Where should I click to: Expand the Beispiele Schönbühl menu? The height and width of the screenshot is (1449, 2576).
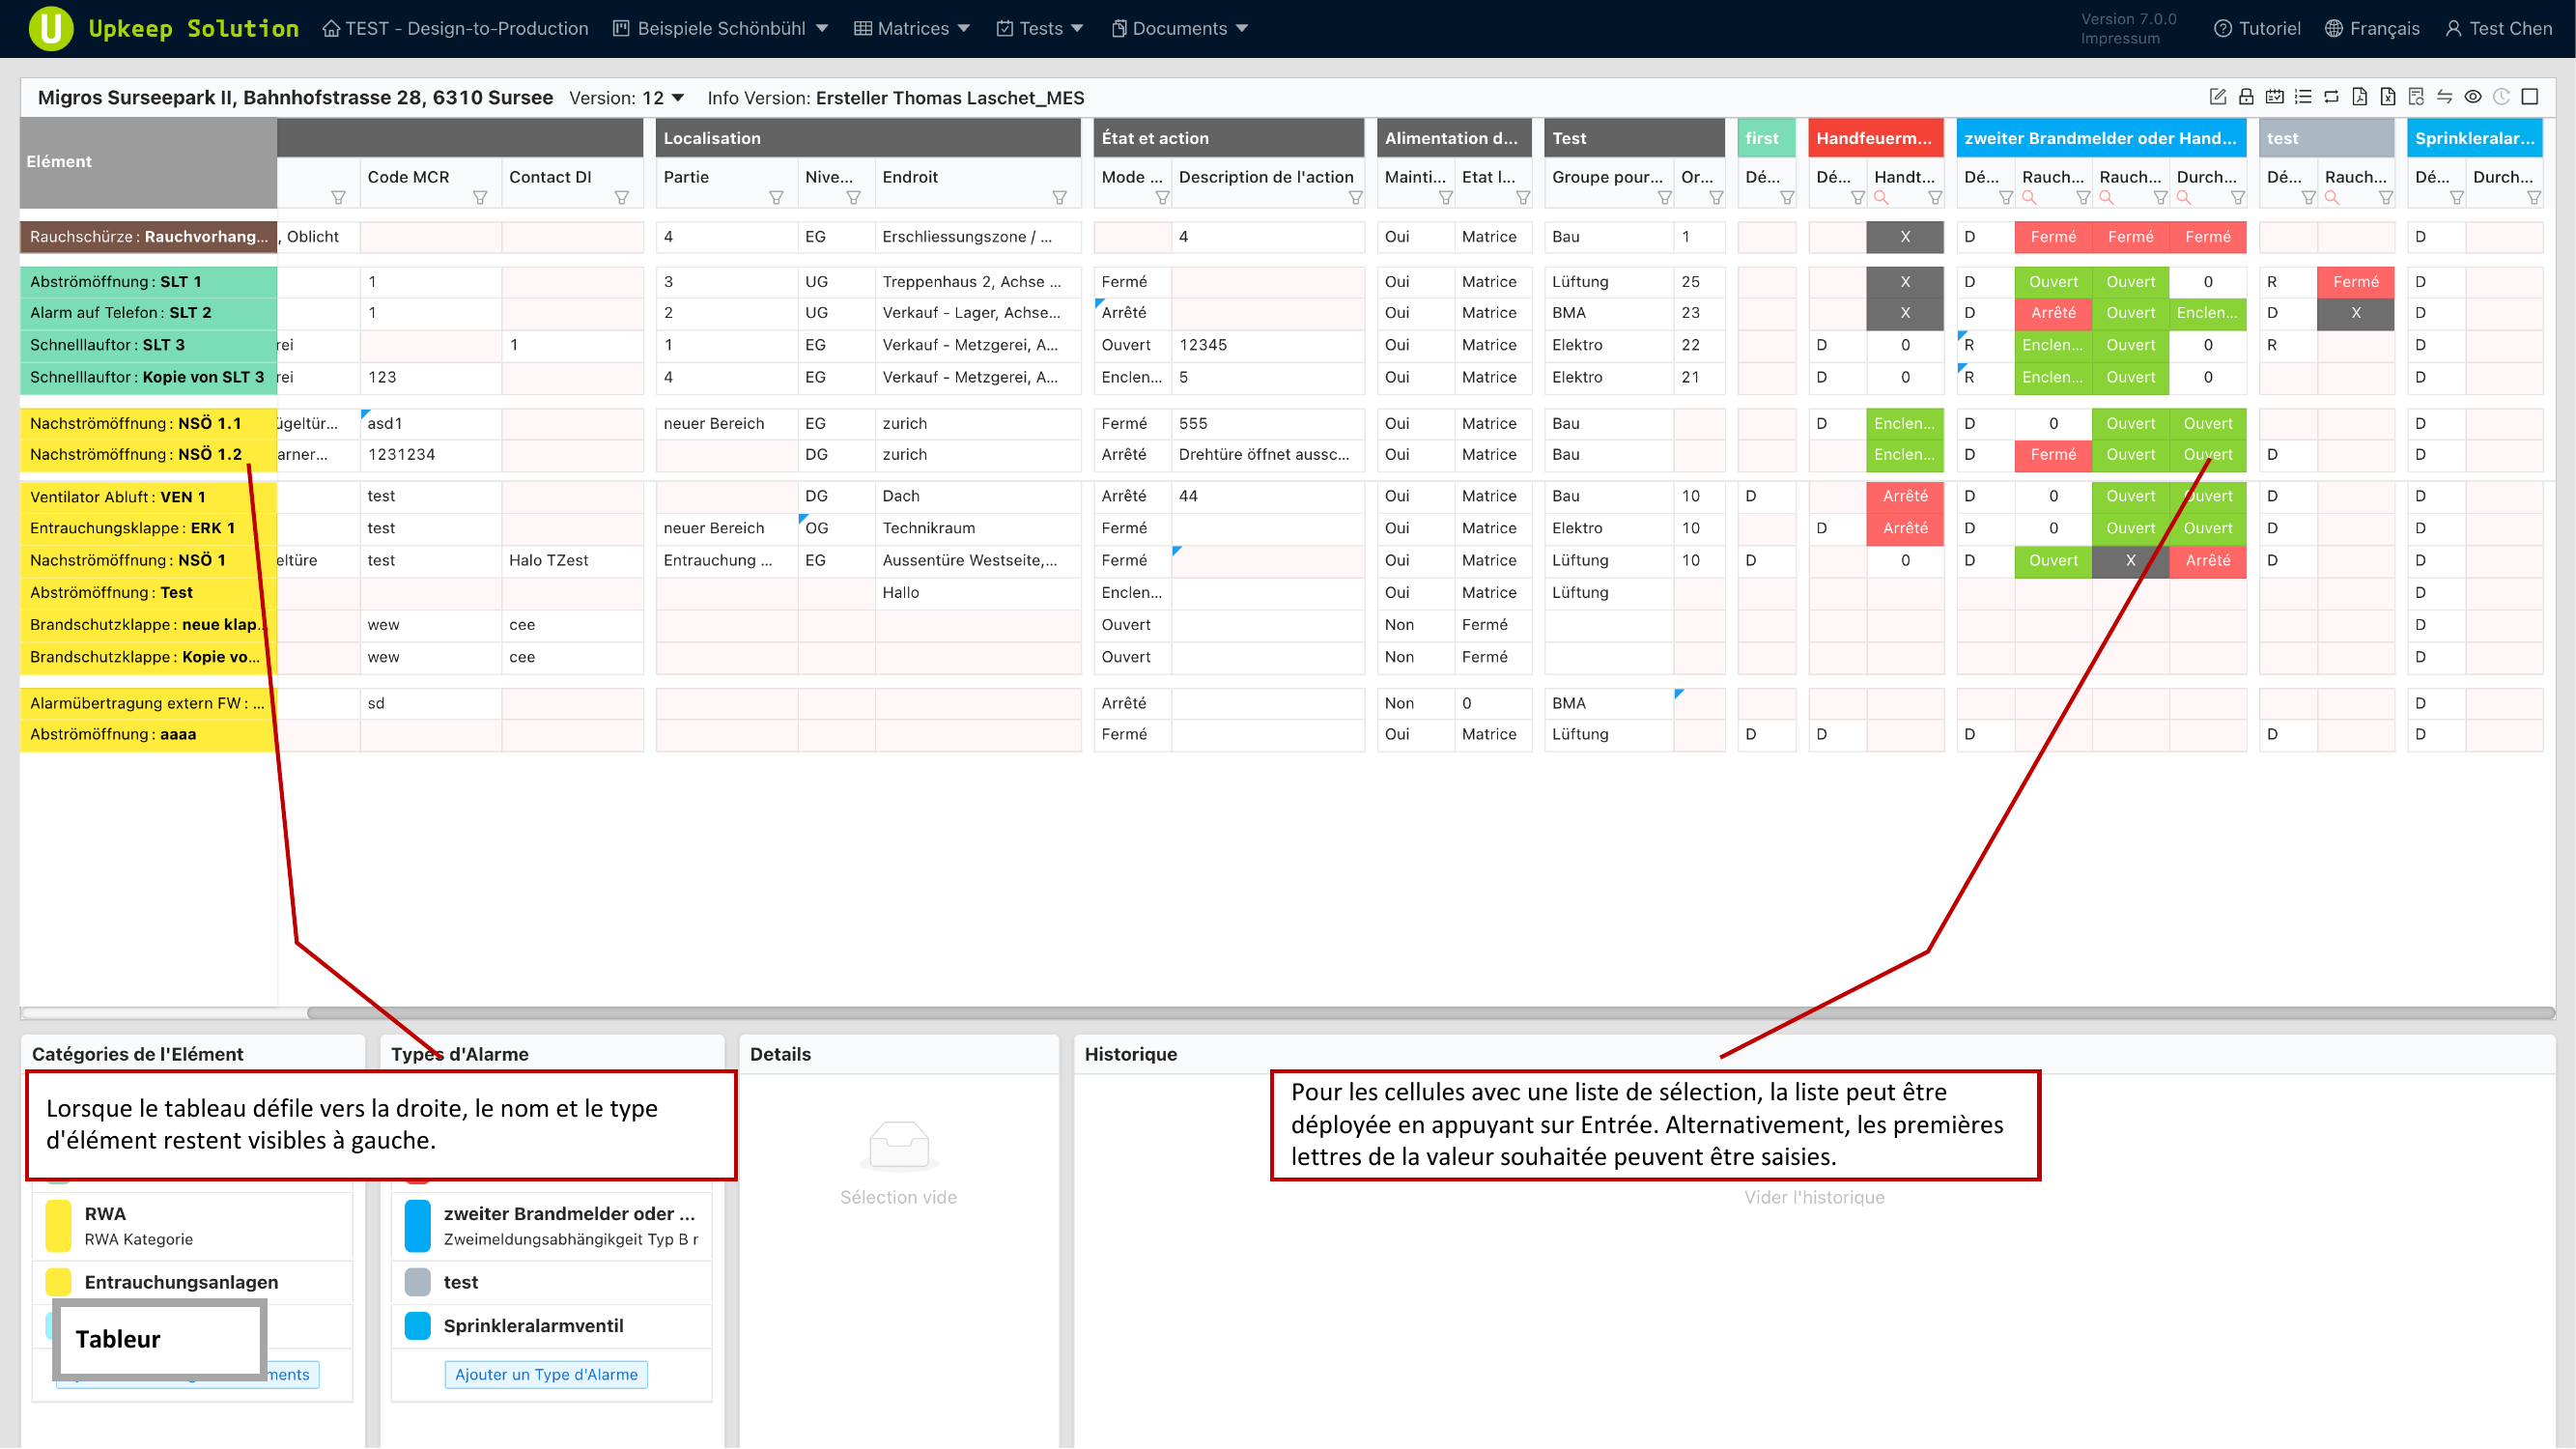[720, 28]
